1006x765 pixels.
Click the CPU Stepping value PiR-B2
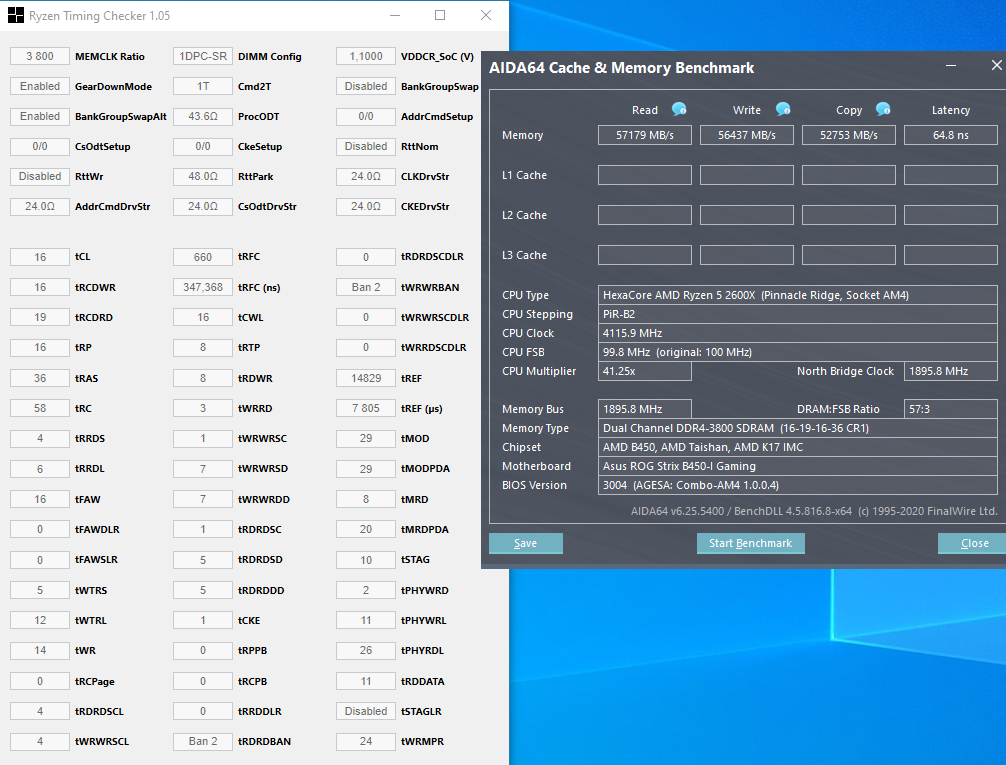coord(797,314)
